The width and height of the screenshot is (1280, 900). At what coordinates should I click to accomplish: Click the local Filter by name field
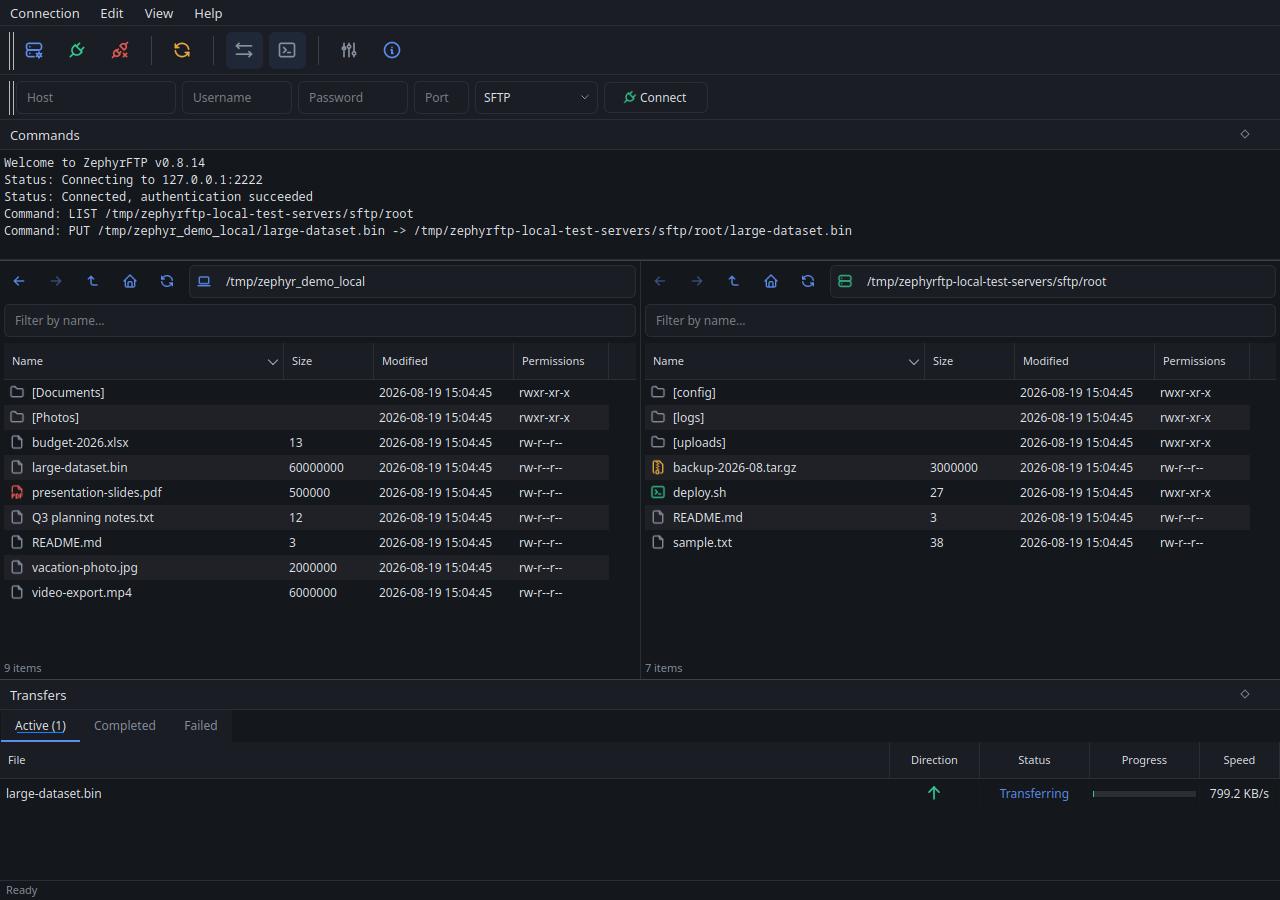pyautogui.click(x=320, y=321)
